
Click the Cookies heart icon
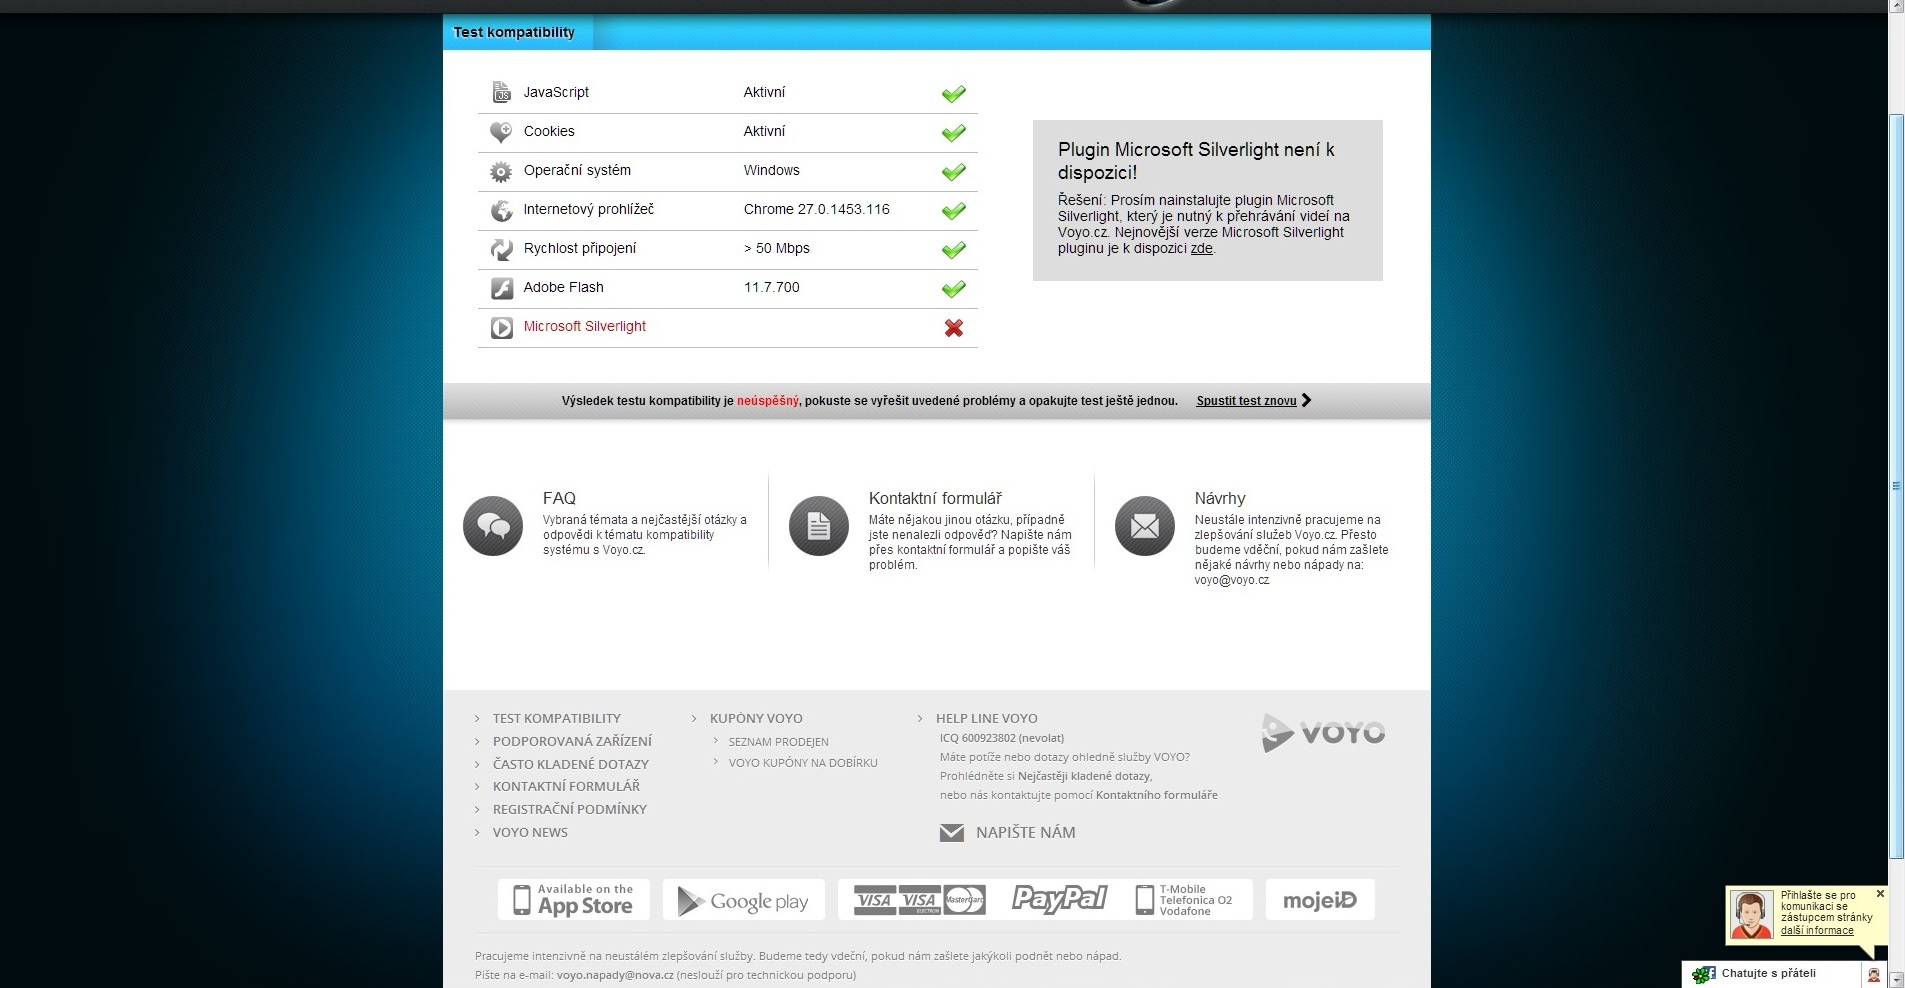[501, 132]
